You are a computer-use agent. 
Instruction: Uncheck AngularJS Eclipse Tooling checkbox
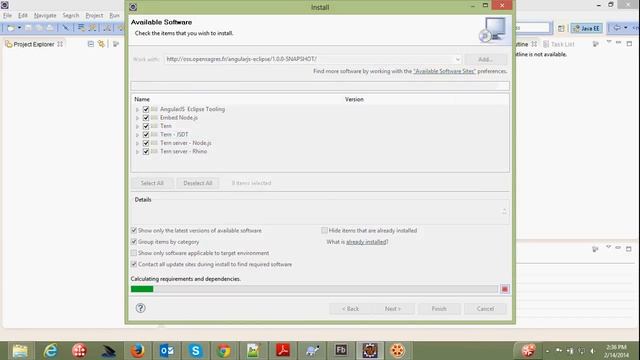click(146, 109)
